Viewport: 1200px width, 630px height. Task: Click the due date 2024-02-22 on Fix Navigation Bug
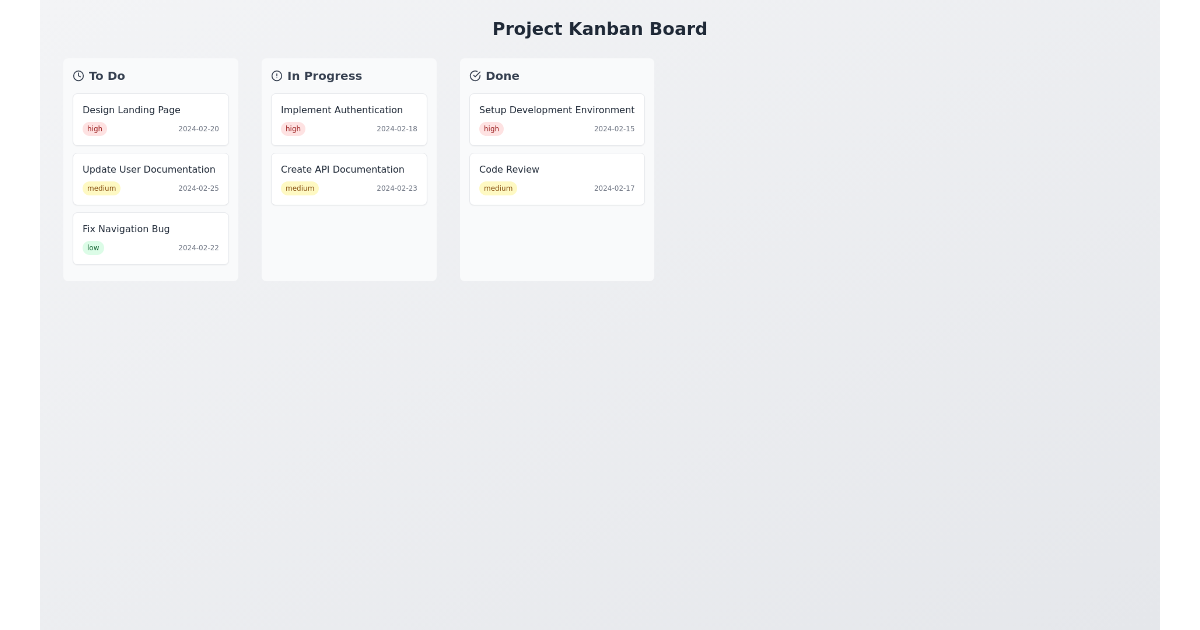pyautogui.click(x=198, y=247)
